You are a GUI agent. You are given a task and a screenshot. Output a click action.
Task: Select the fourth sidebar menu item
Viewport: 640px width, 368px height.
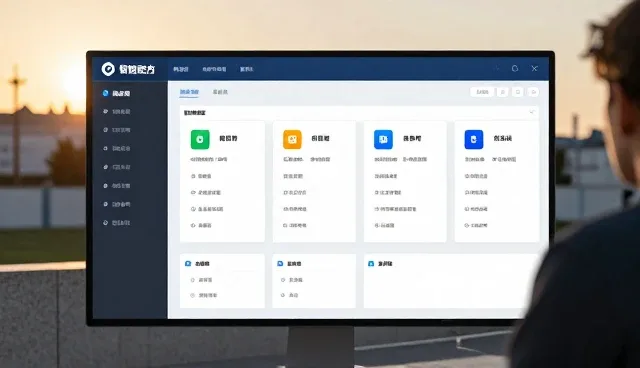point(117,149)
